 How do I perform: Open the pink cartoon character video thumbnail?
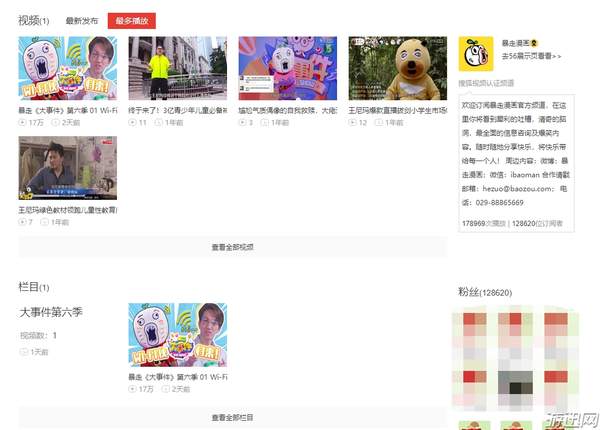coord(288,68)
